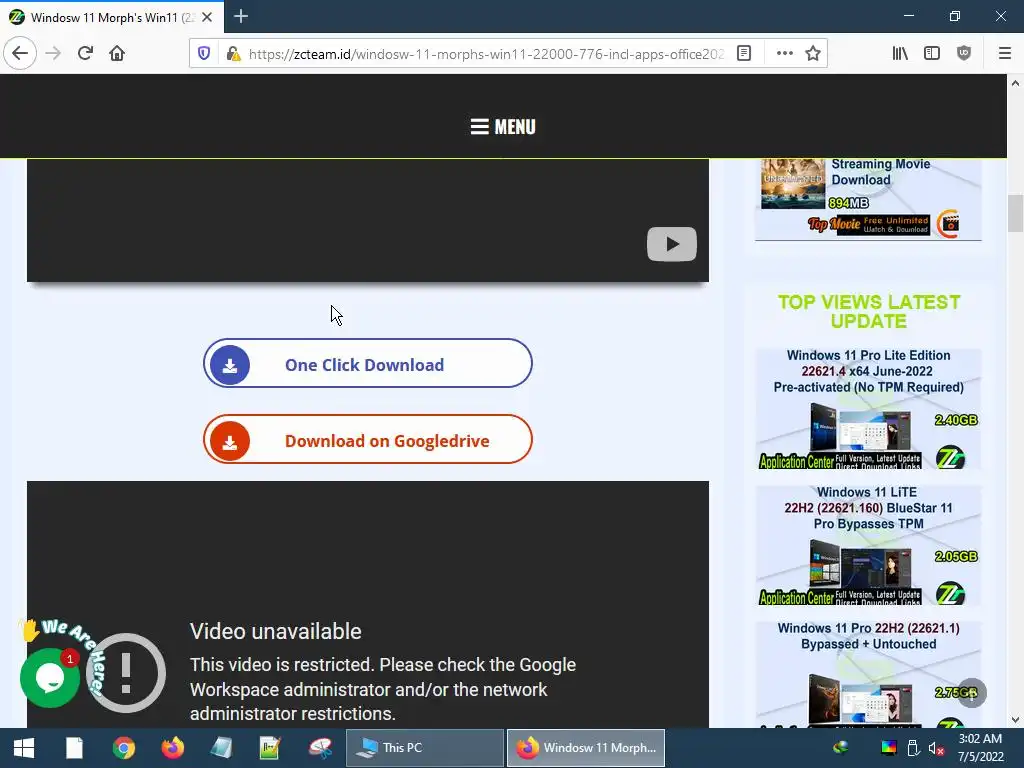The image size is (1024, 768).
Task: Open a new browser tab
Action: point(241,16)
